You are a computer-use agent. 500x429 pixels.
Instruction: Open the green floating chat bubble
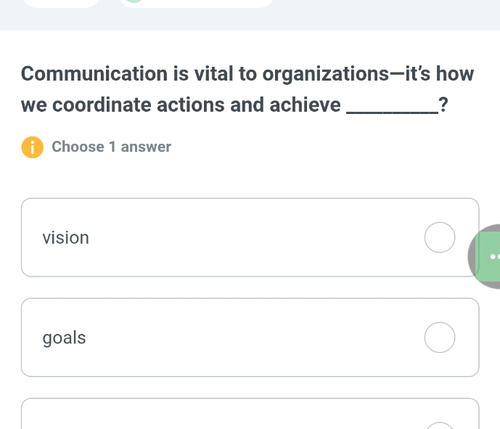(489, 257)
